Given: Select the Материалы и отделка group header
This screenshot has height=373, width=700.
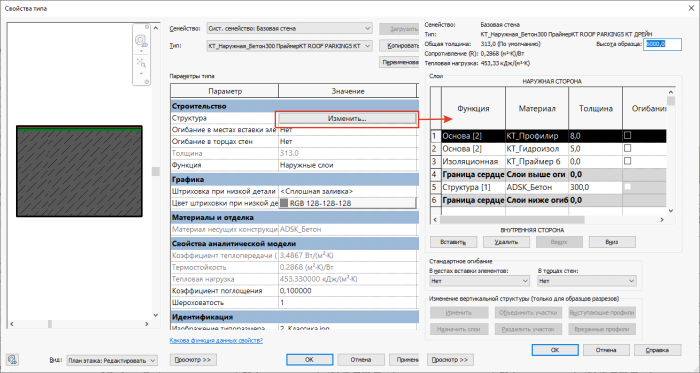Looking at the screenshot, I should [x=294, y=218].
